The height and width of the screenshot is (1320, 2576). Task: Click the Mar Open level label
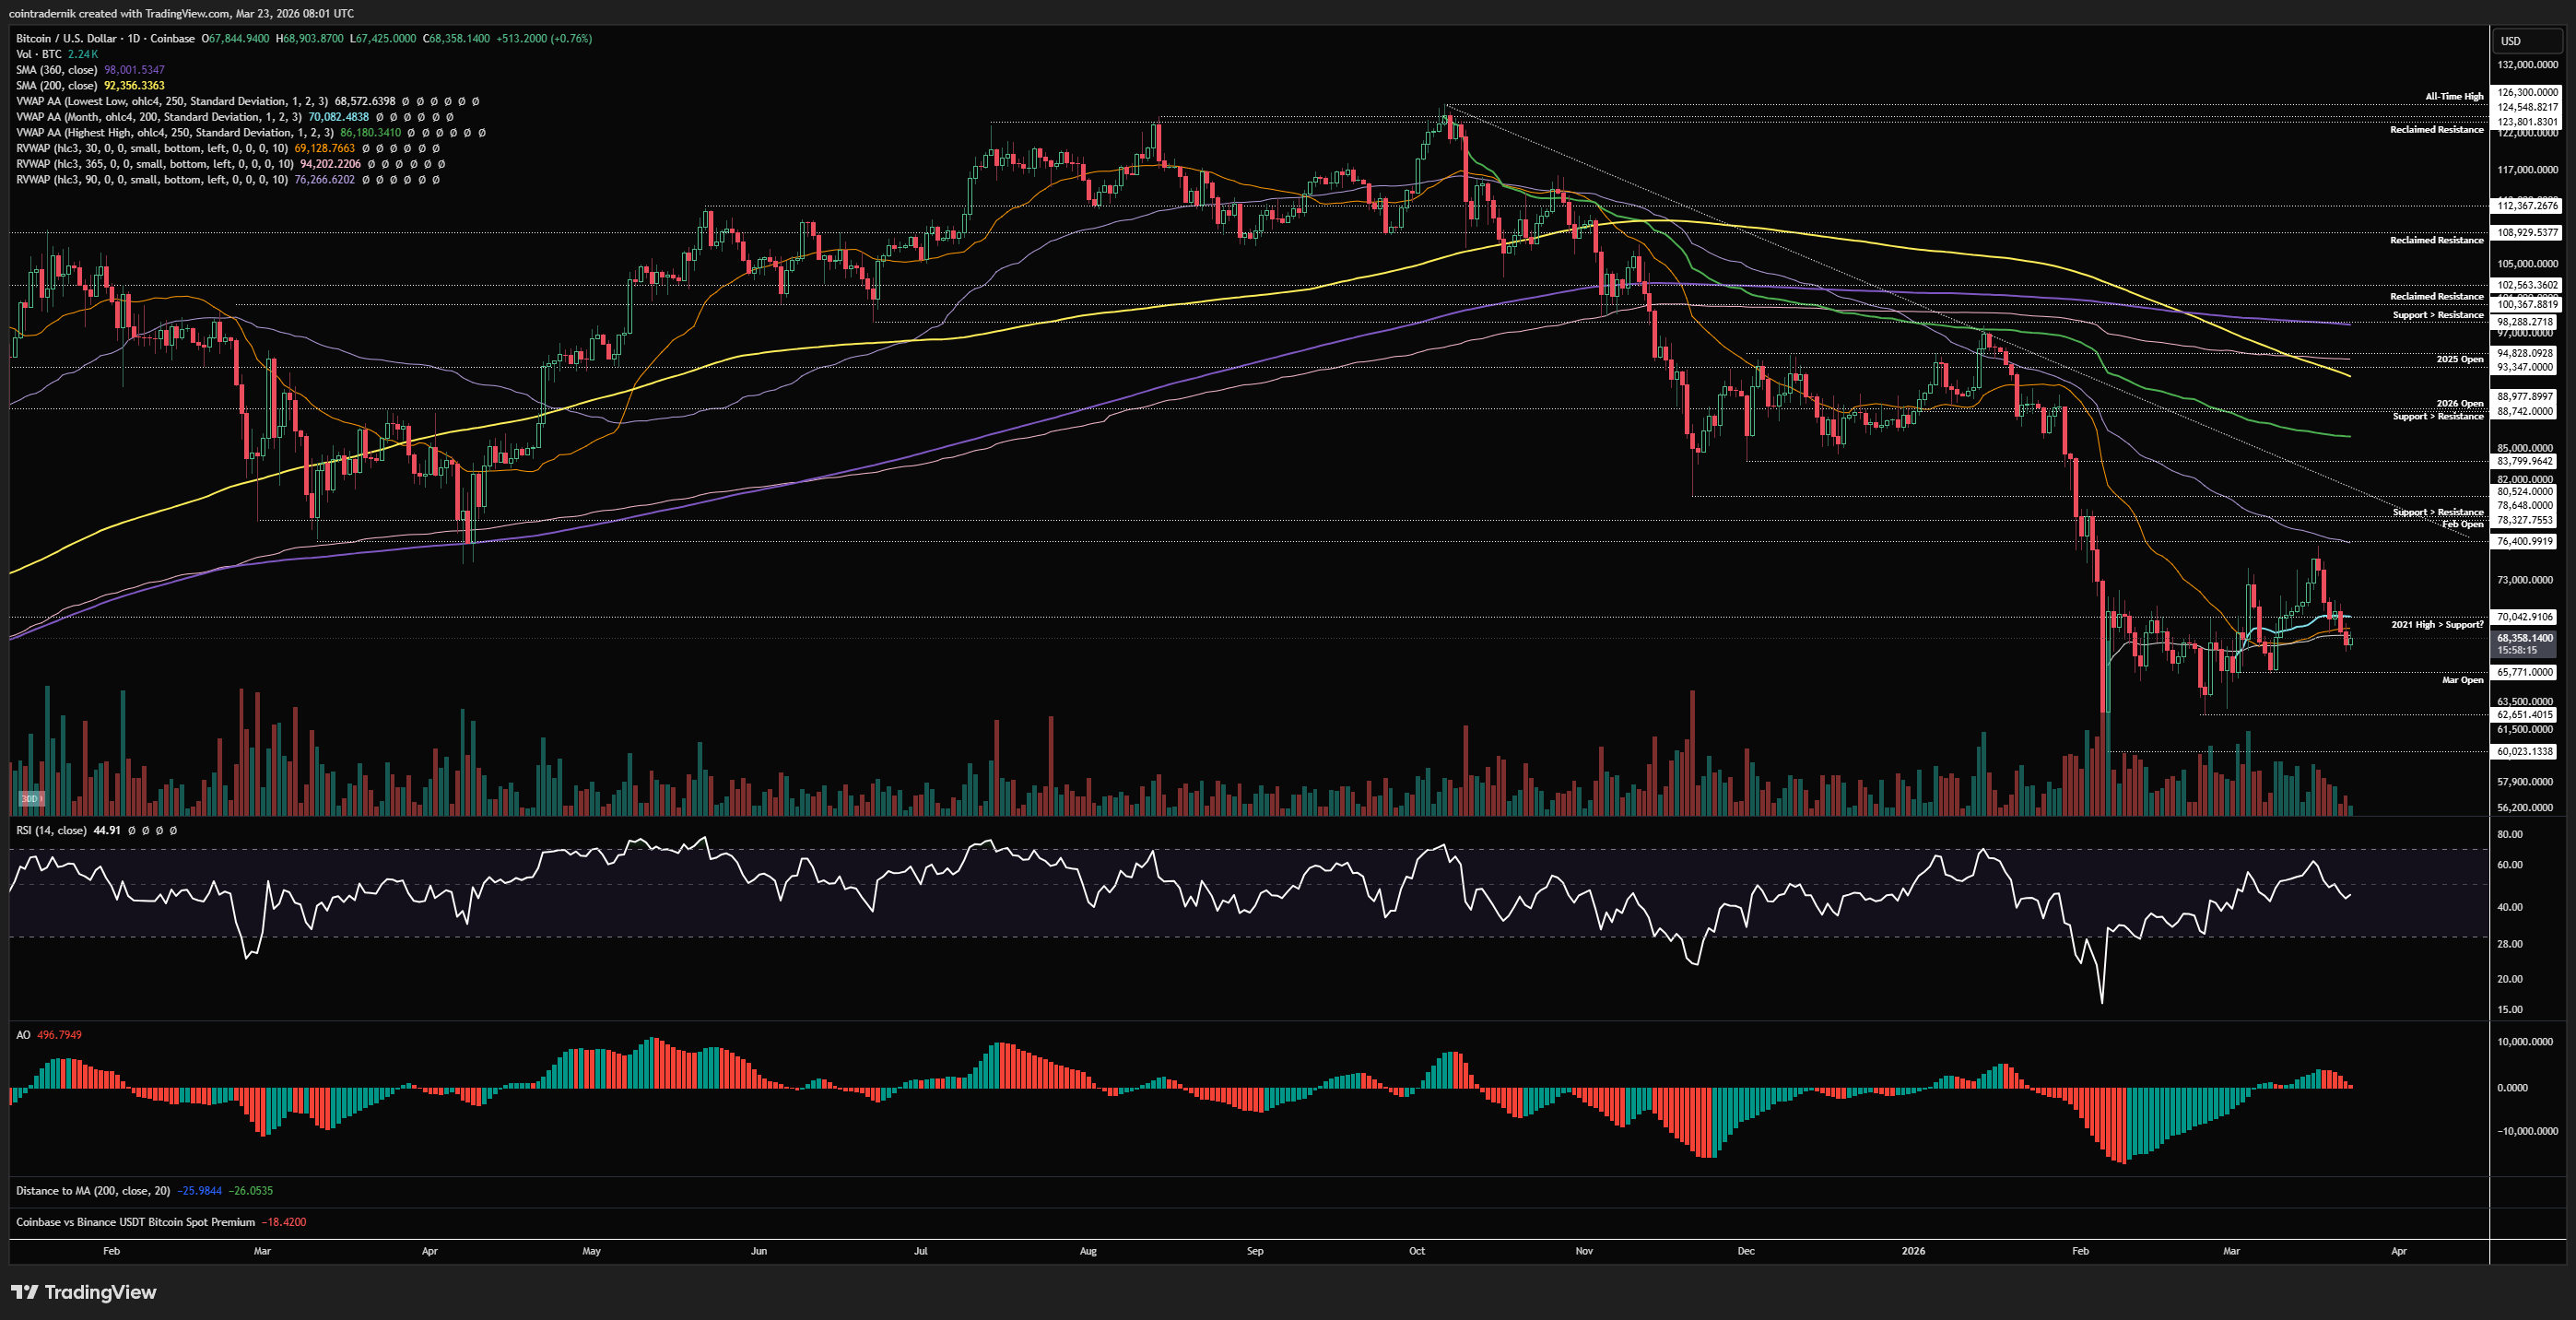[2462, 680]
